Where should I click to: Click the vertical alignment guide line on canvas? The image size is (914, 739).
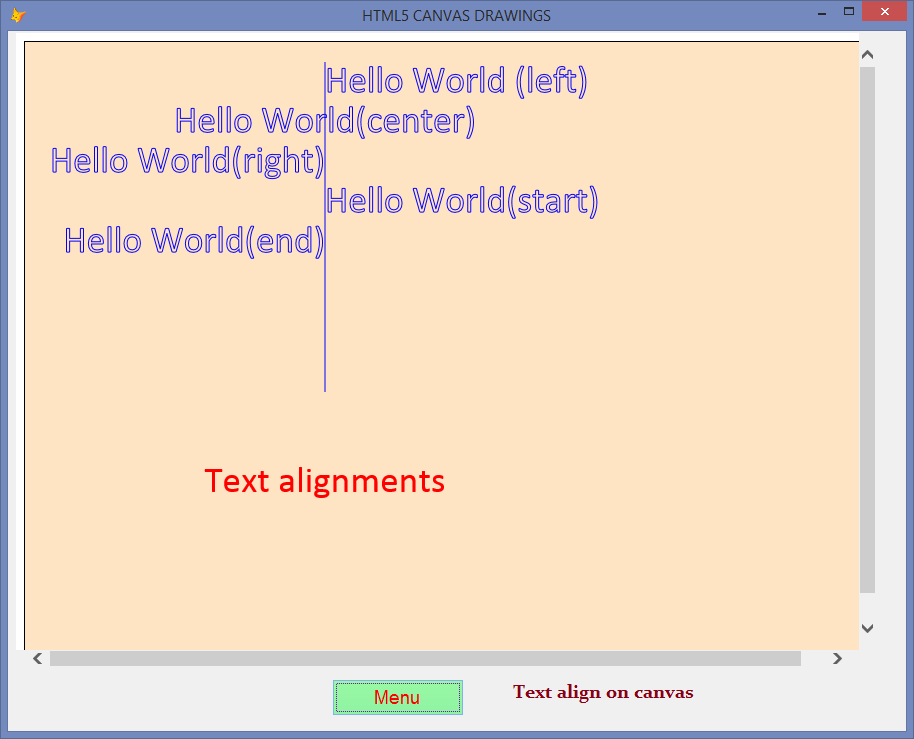(325, 330)
